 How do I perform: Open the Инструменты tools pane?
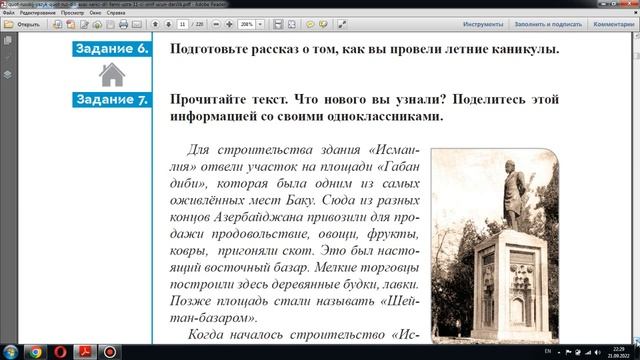[483, 24]
